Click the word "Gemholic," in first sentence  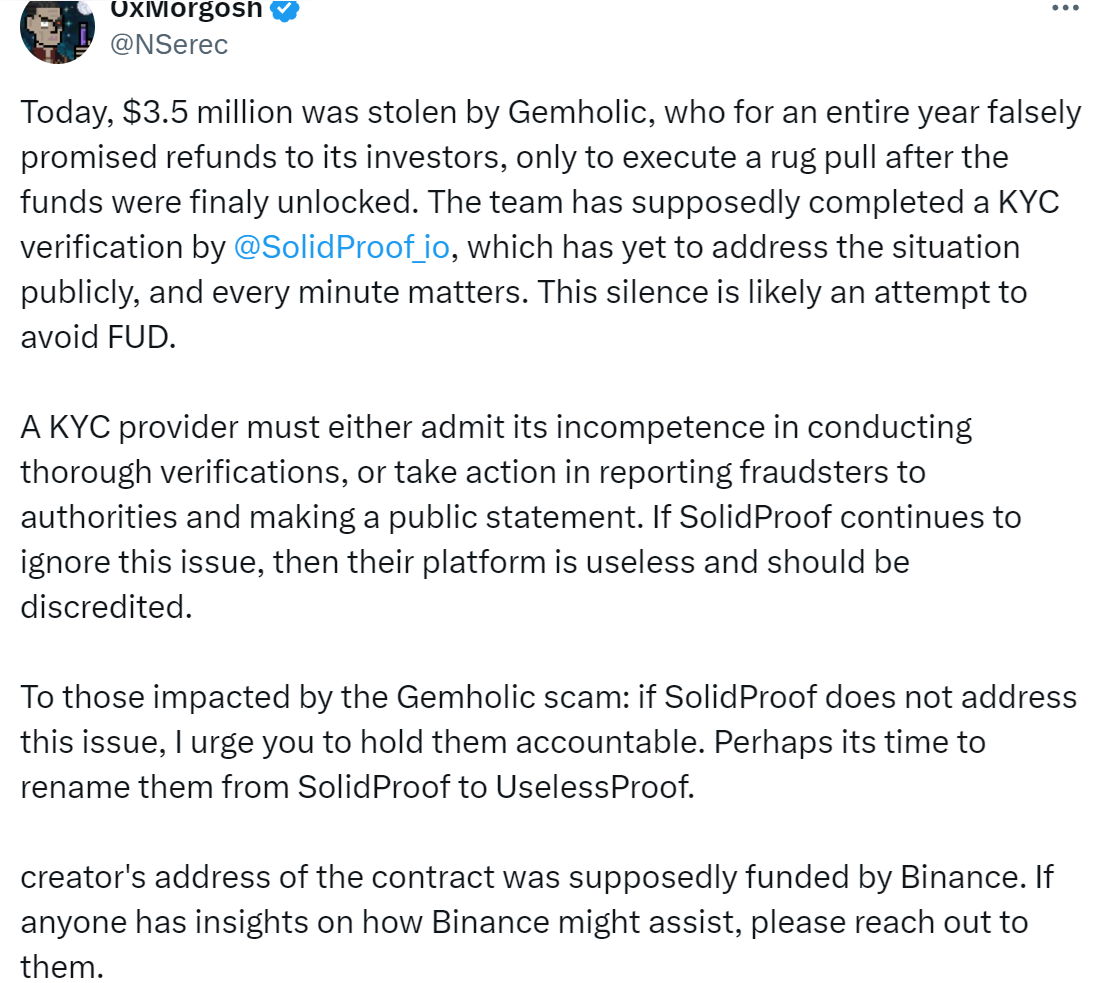click(582, 112)
